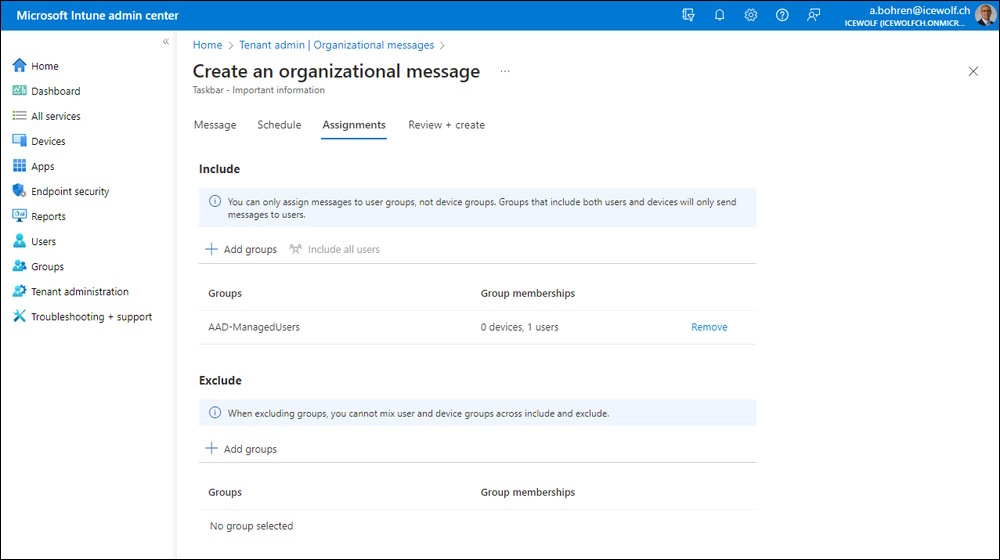Viewport: 1000px width, 560px height.
Task: Close the Create organizational message pane
Action: click(973, 71)
